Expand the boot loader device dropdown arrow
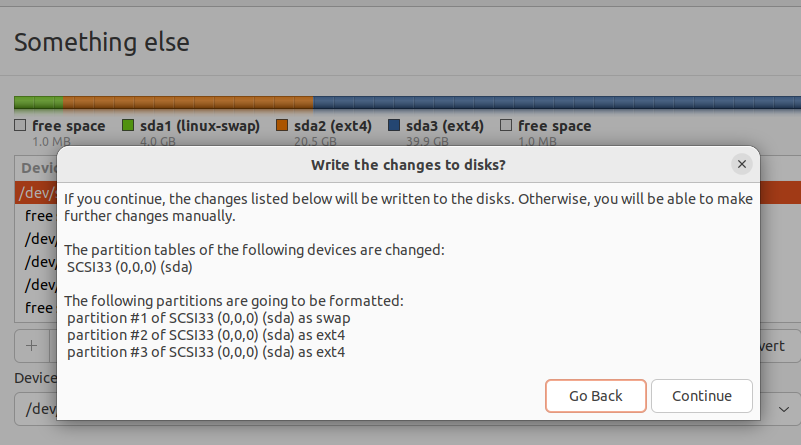This screenshot has height=445, width=801. [780, 409]
